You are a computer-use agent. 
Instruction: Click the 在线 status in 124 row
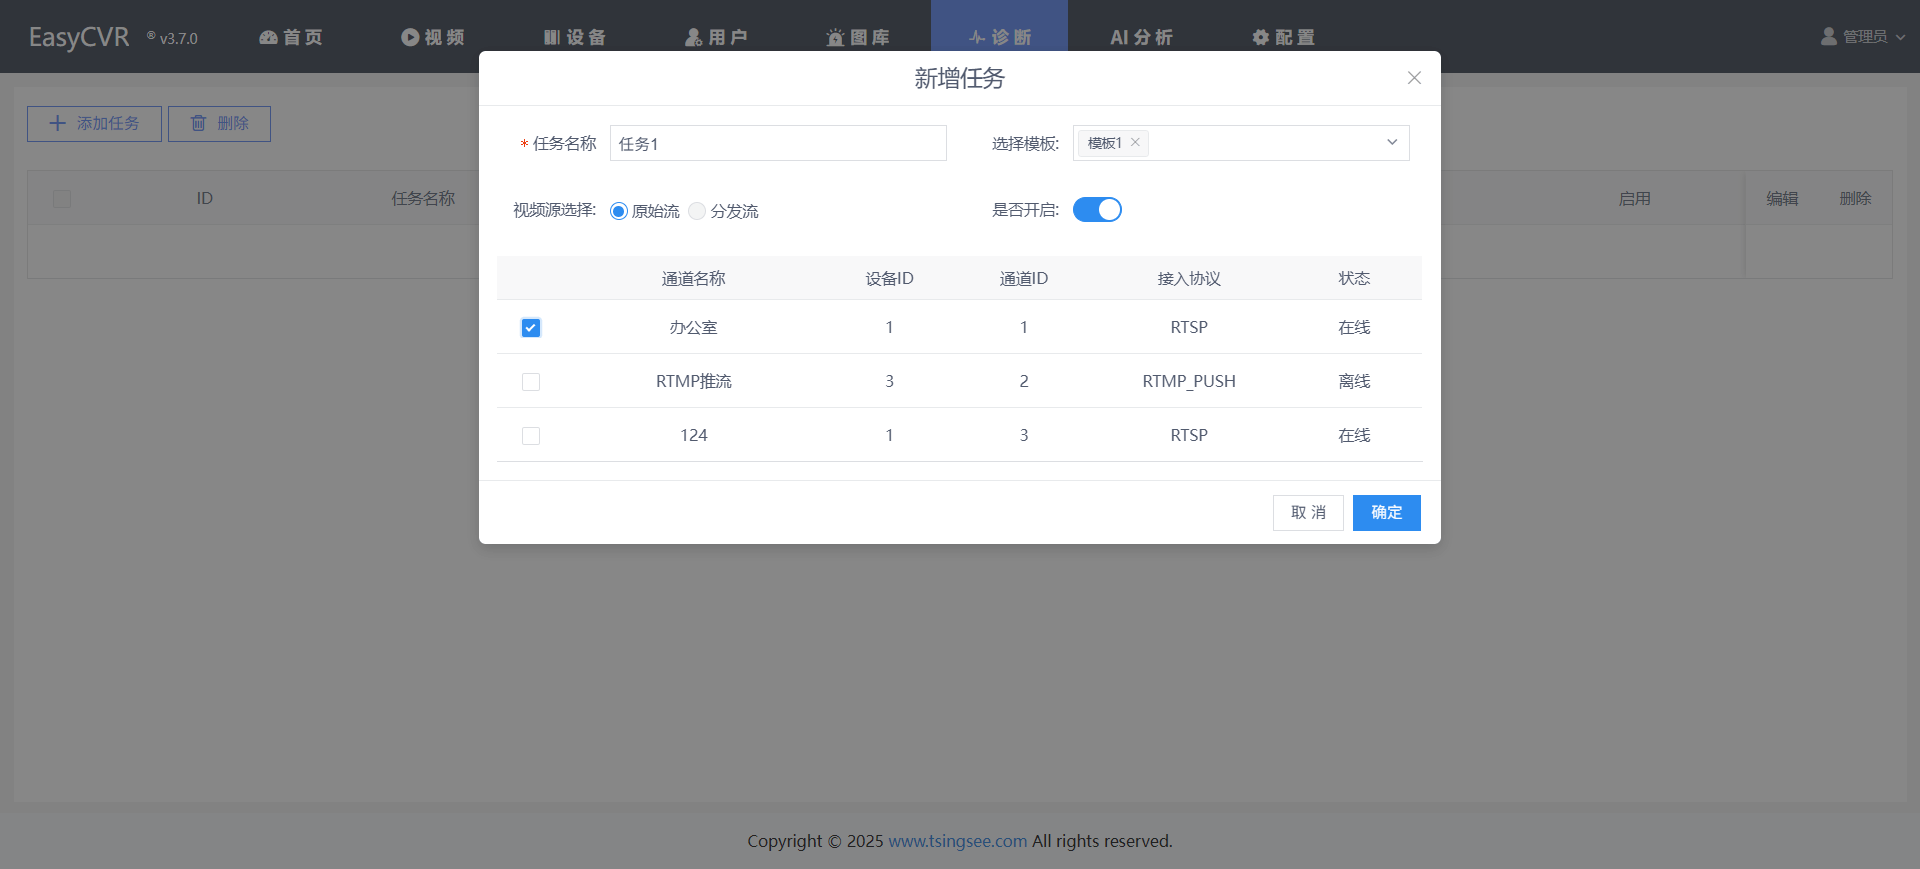[x=1355, y=435]
